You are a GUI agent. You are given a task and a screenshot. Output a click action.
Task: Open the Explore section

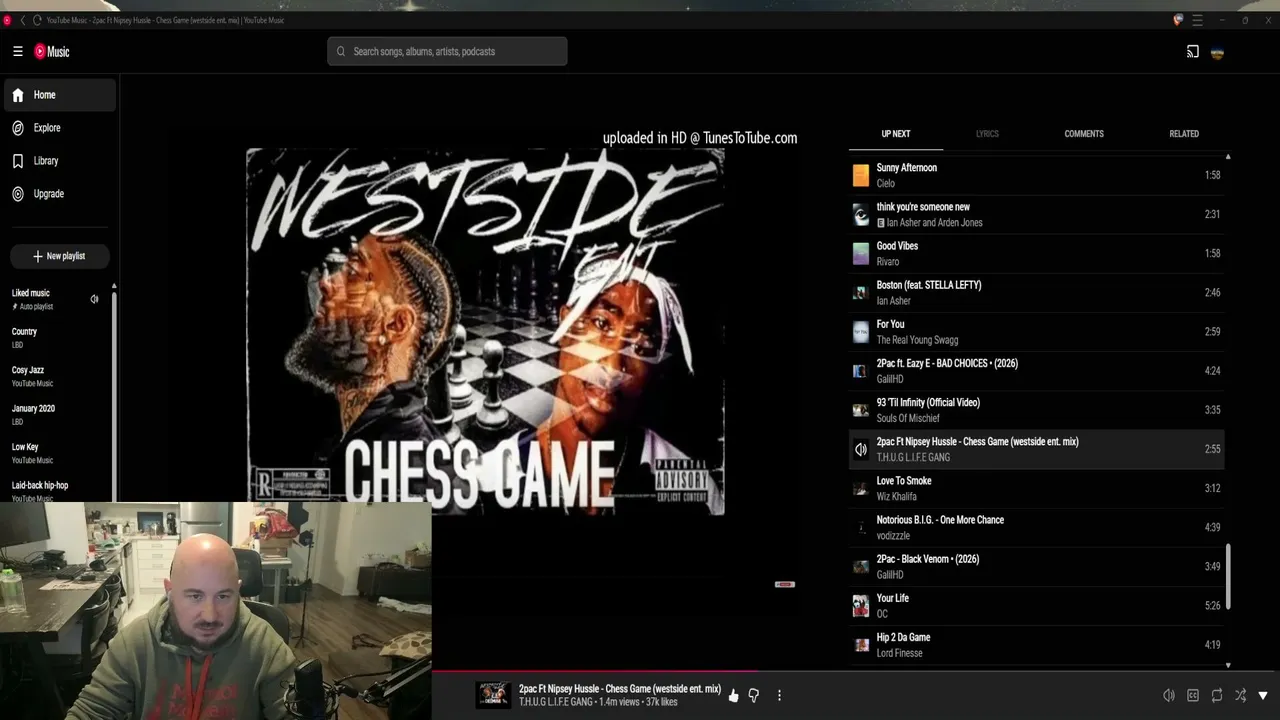click(x=59, y=128)
